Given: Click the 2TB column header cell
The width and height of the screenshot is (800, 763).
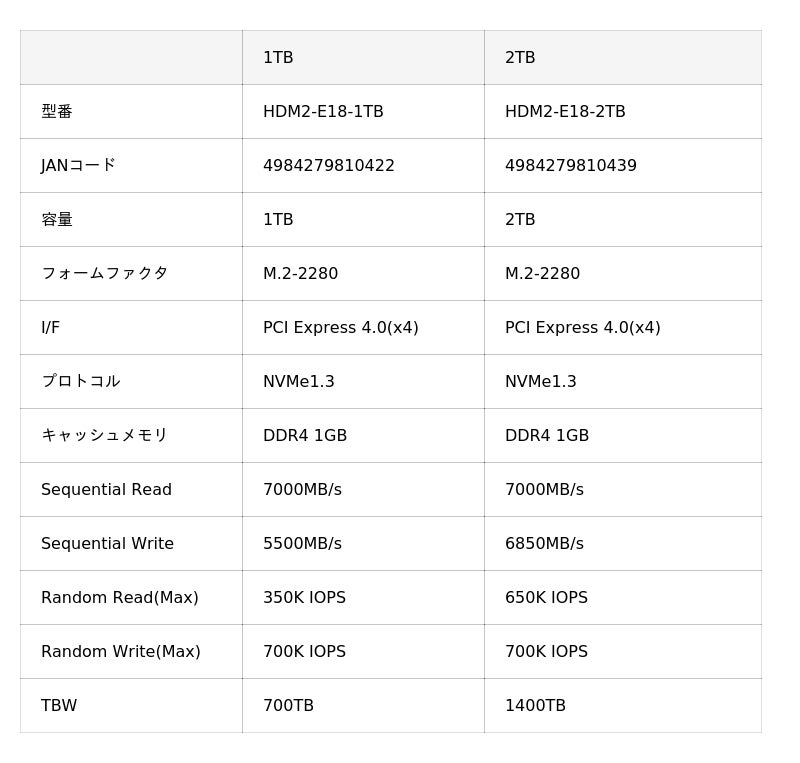Looking at the screenshot, I should (520, 58).
